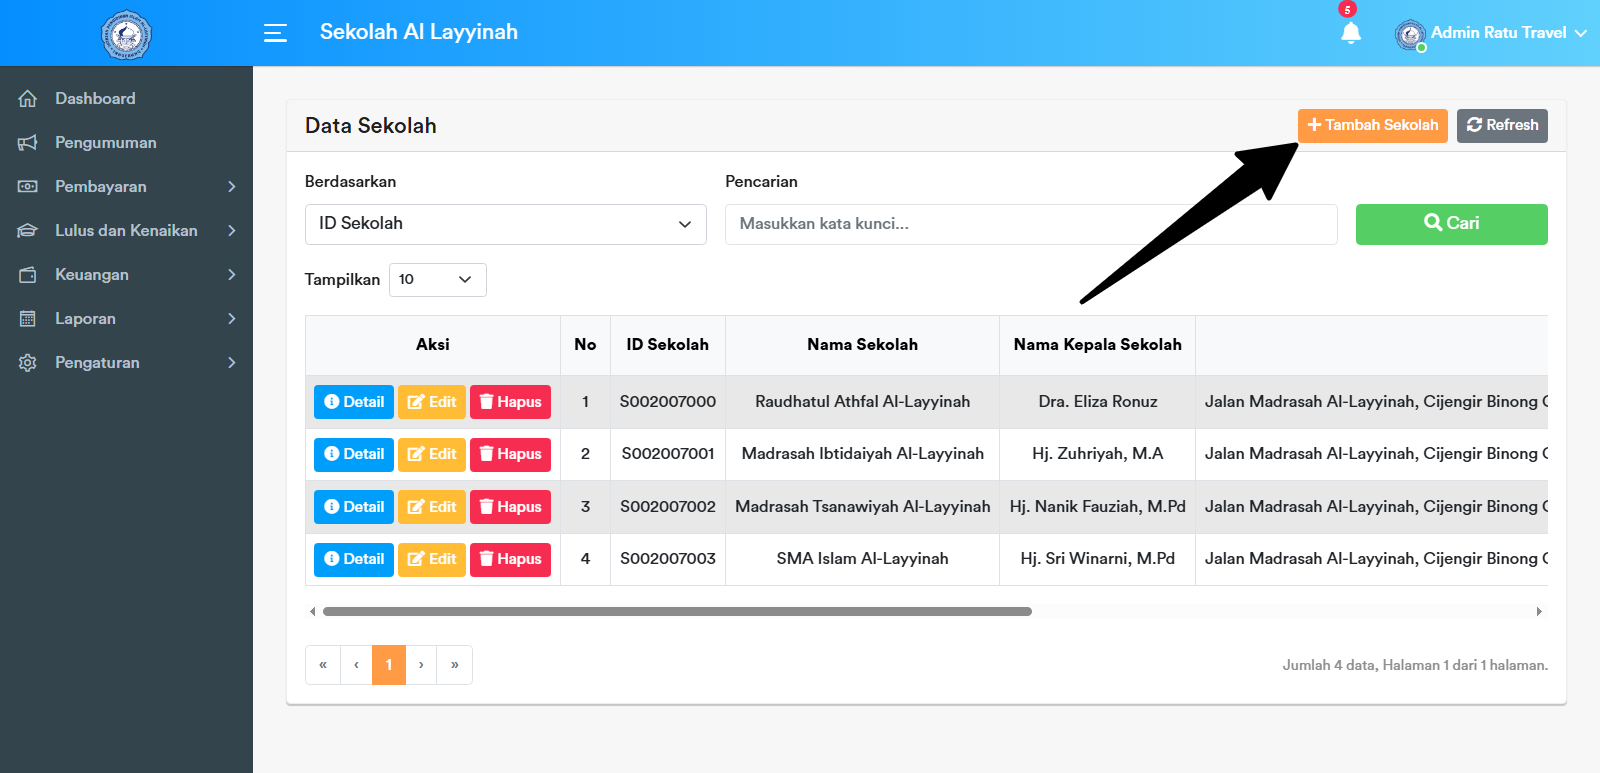Click the green Cari search button
Screen dimensions: 1600x773
(1451, 224)
